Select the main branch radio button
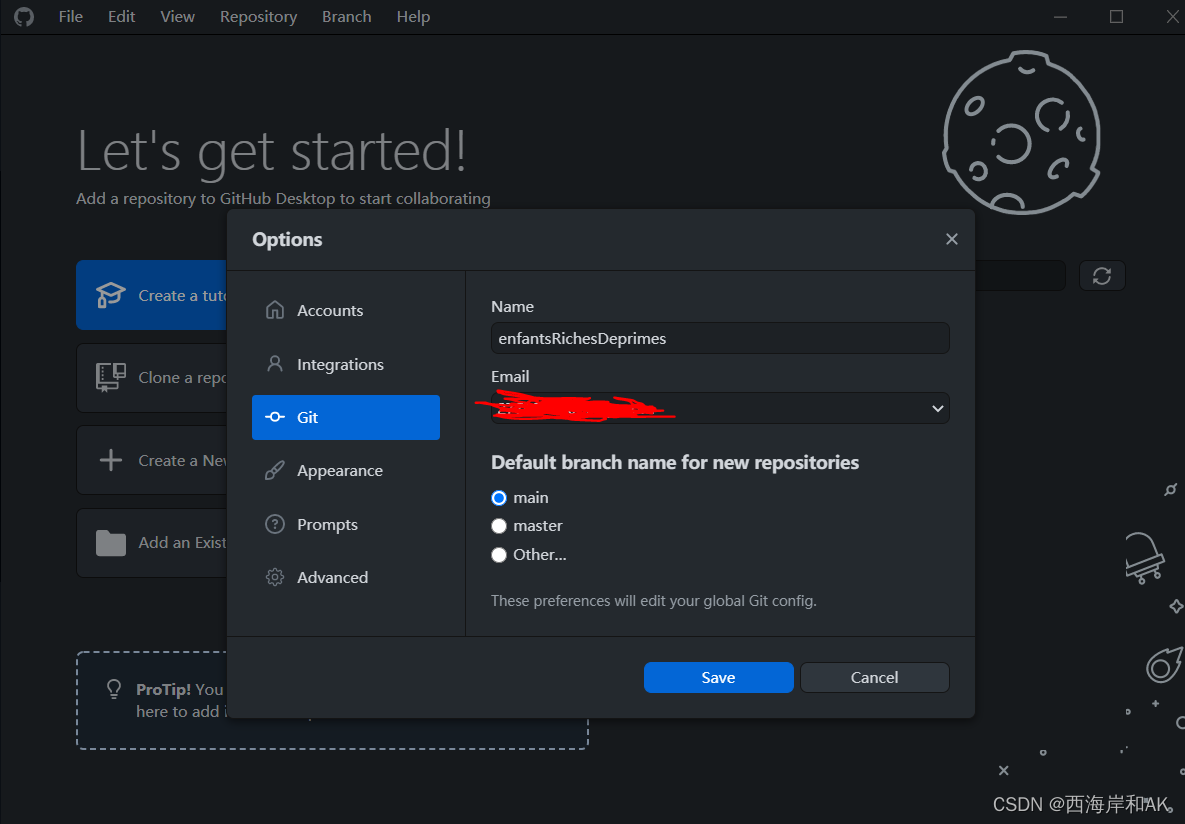Screen dimensions: 1185x824 point(499,498)
